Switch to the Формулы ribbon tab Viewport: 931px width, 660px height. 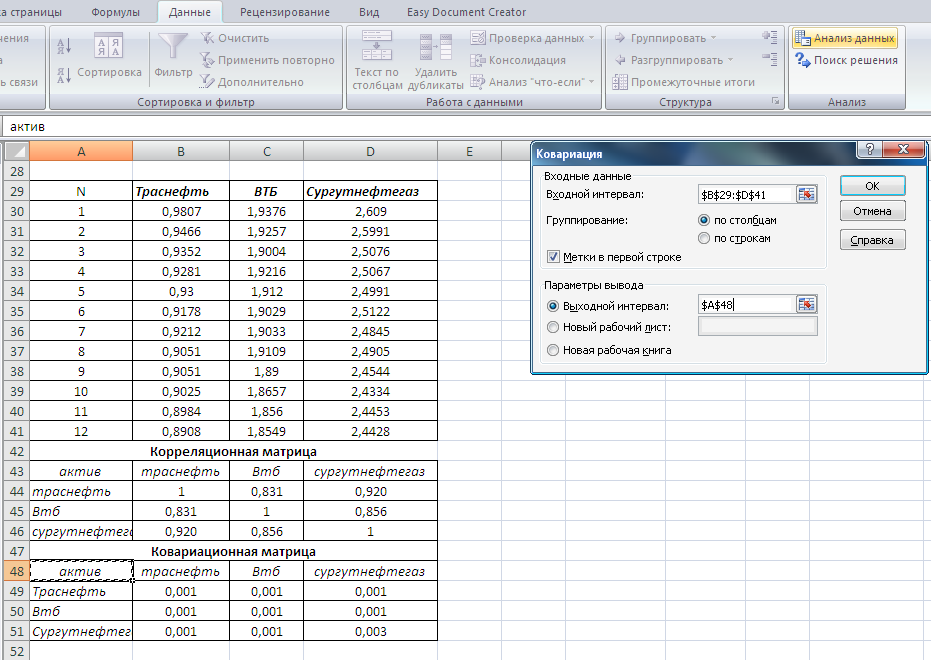(x=115, y=12)
